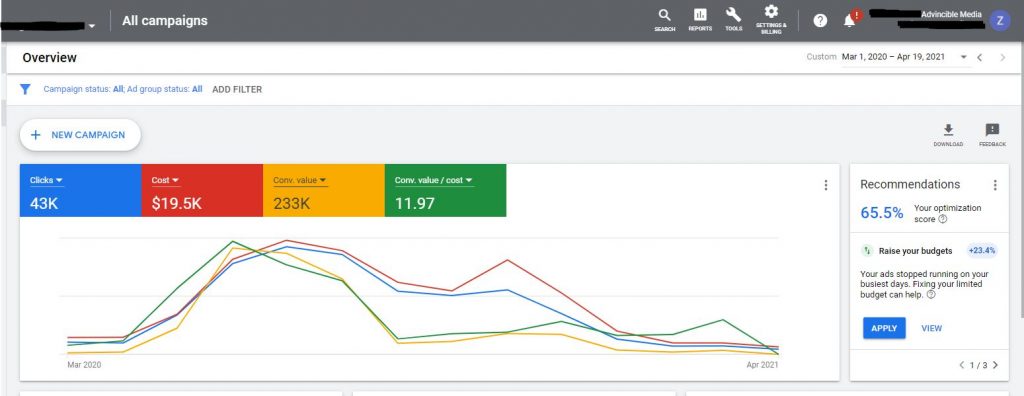
Task: View the budget recommendation details
Action: click(x=931, y=328)
